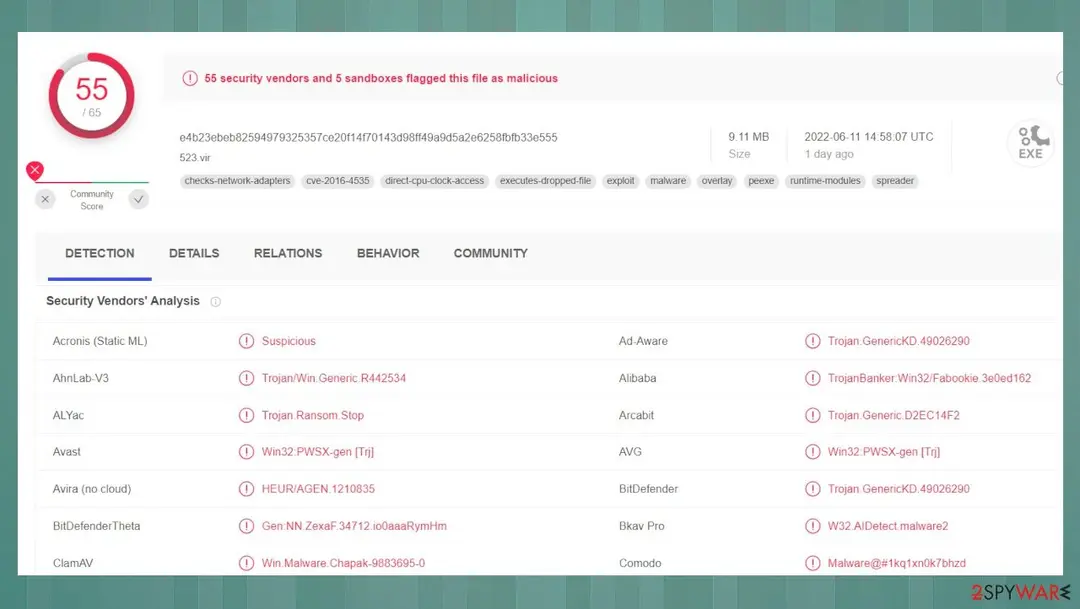Viewport: 1080px width, 609px height.
Task: Click warning icon for Comodo detection
Action: [813, 563]
